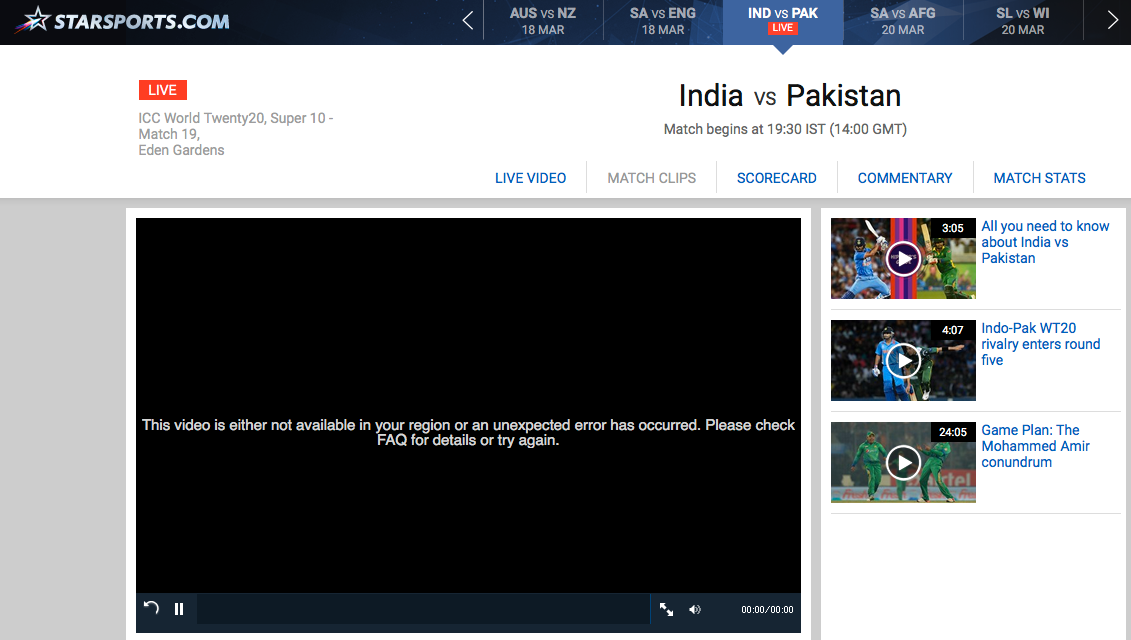Click the red LIVE badge above match details
The width and height of the screenshot is (1131, 640).
162,90
